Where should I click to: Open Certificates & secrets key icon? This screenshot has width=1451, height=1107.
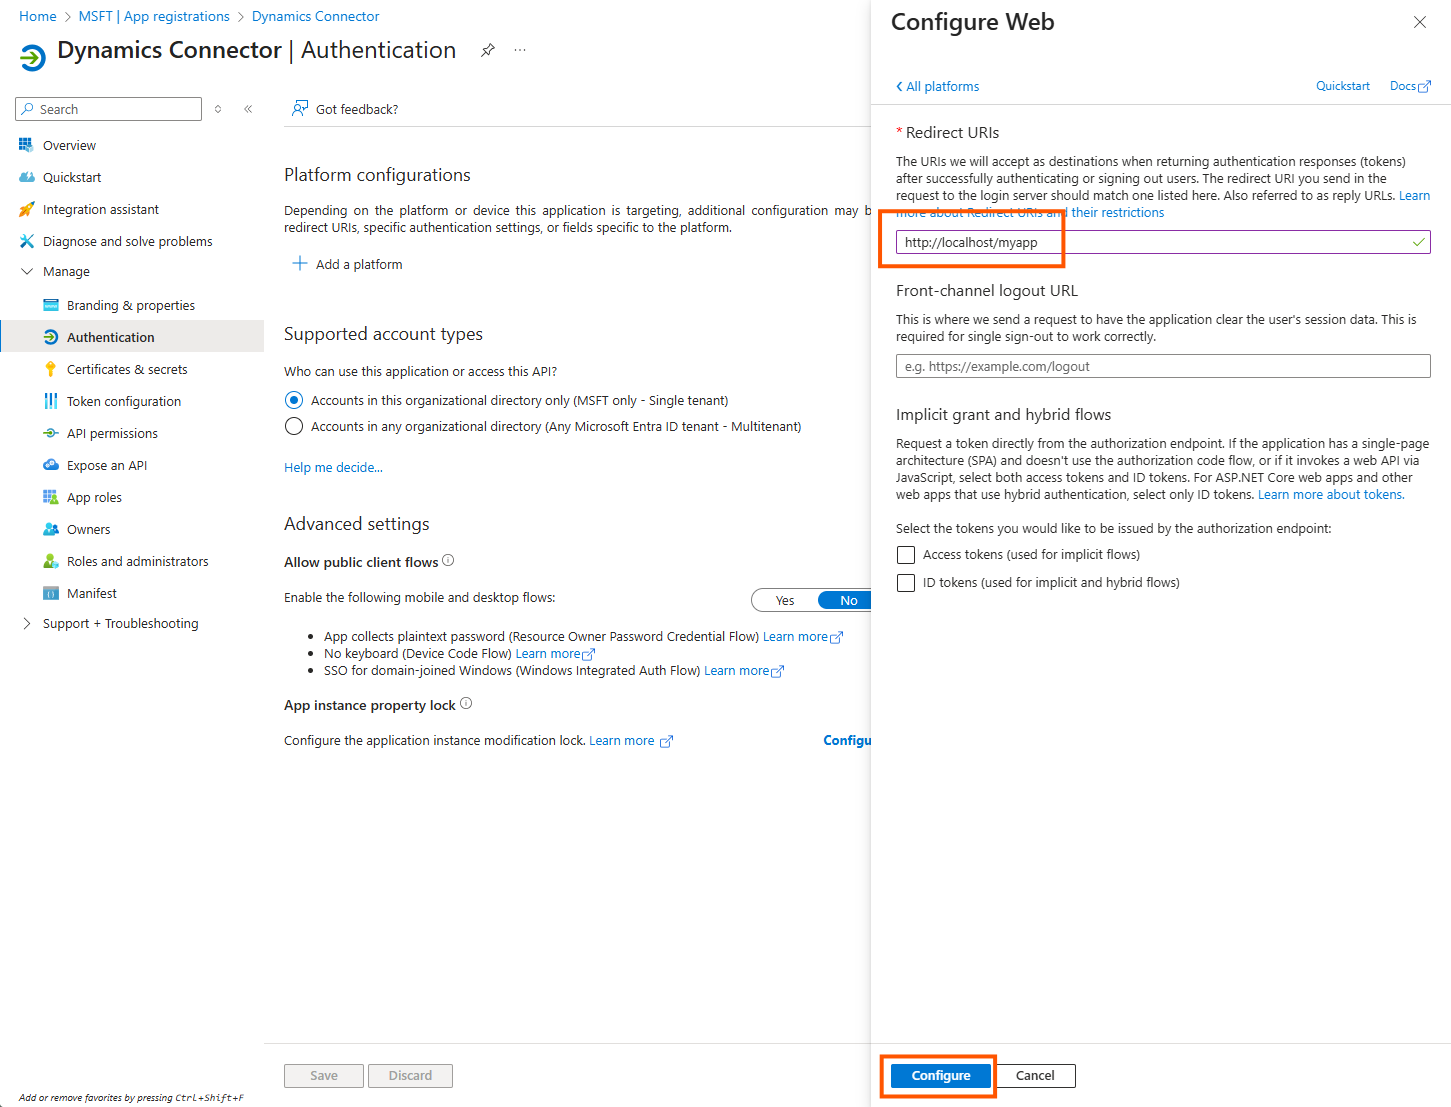(x=51, y=369)
